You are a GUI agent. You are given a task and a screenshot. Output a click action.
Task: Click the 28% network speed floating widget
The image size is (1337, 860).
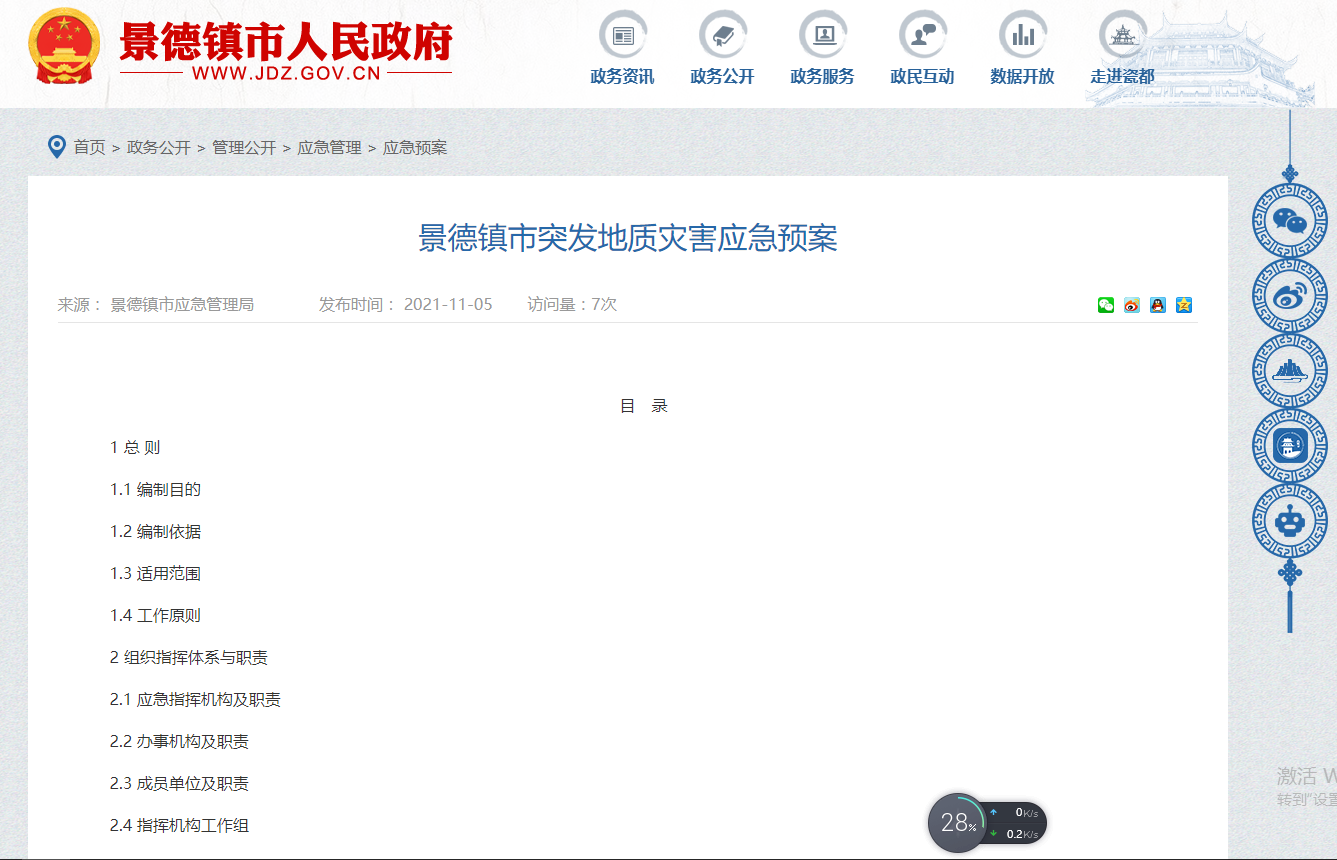pyautogui.click(x=957, y=823)
